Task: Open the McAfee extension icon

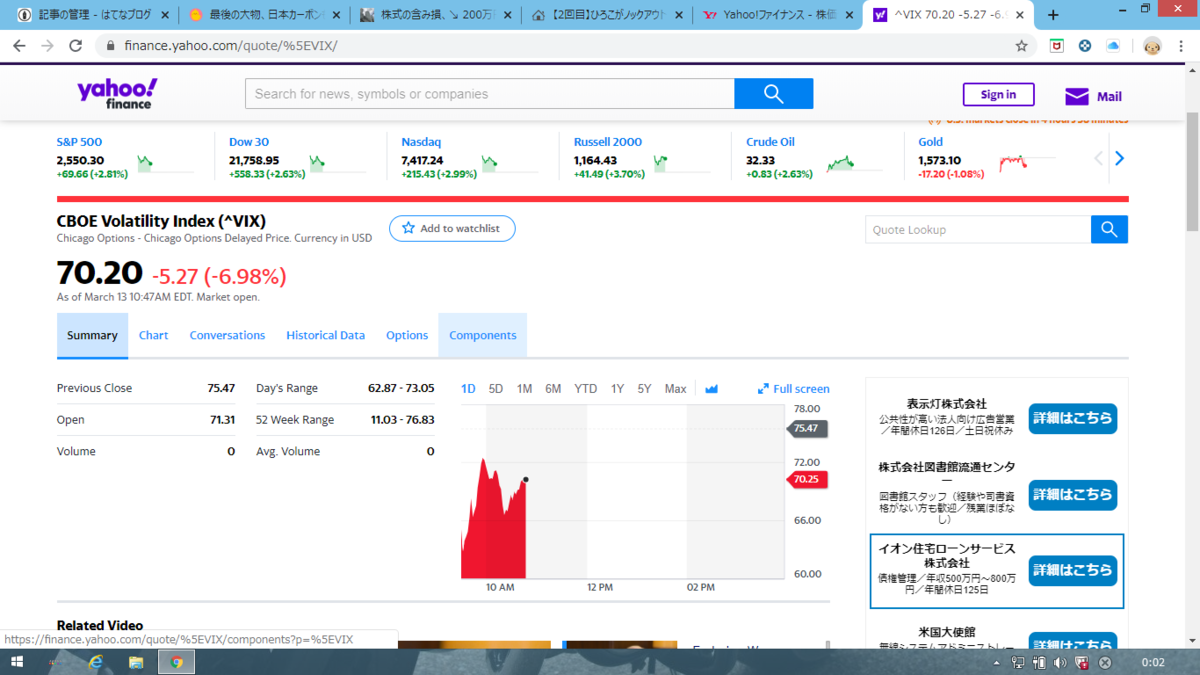Action: [1056, 46]
